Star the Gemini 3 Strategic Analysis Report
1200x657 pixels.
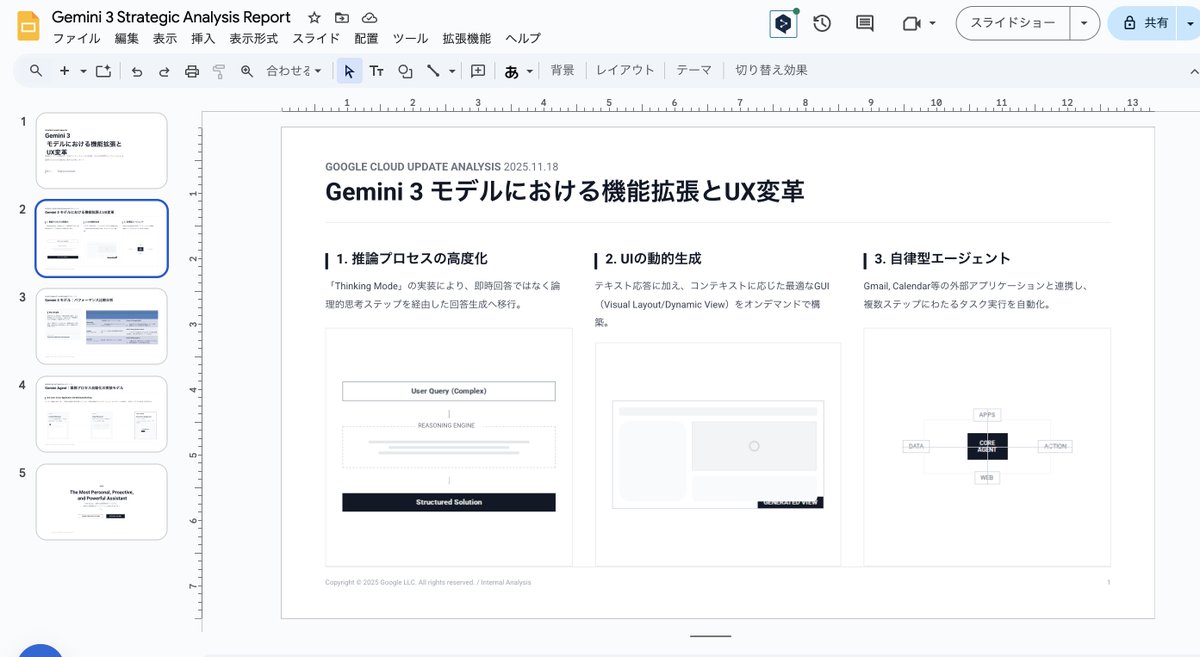point(315,18)
